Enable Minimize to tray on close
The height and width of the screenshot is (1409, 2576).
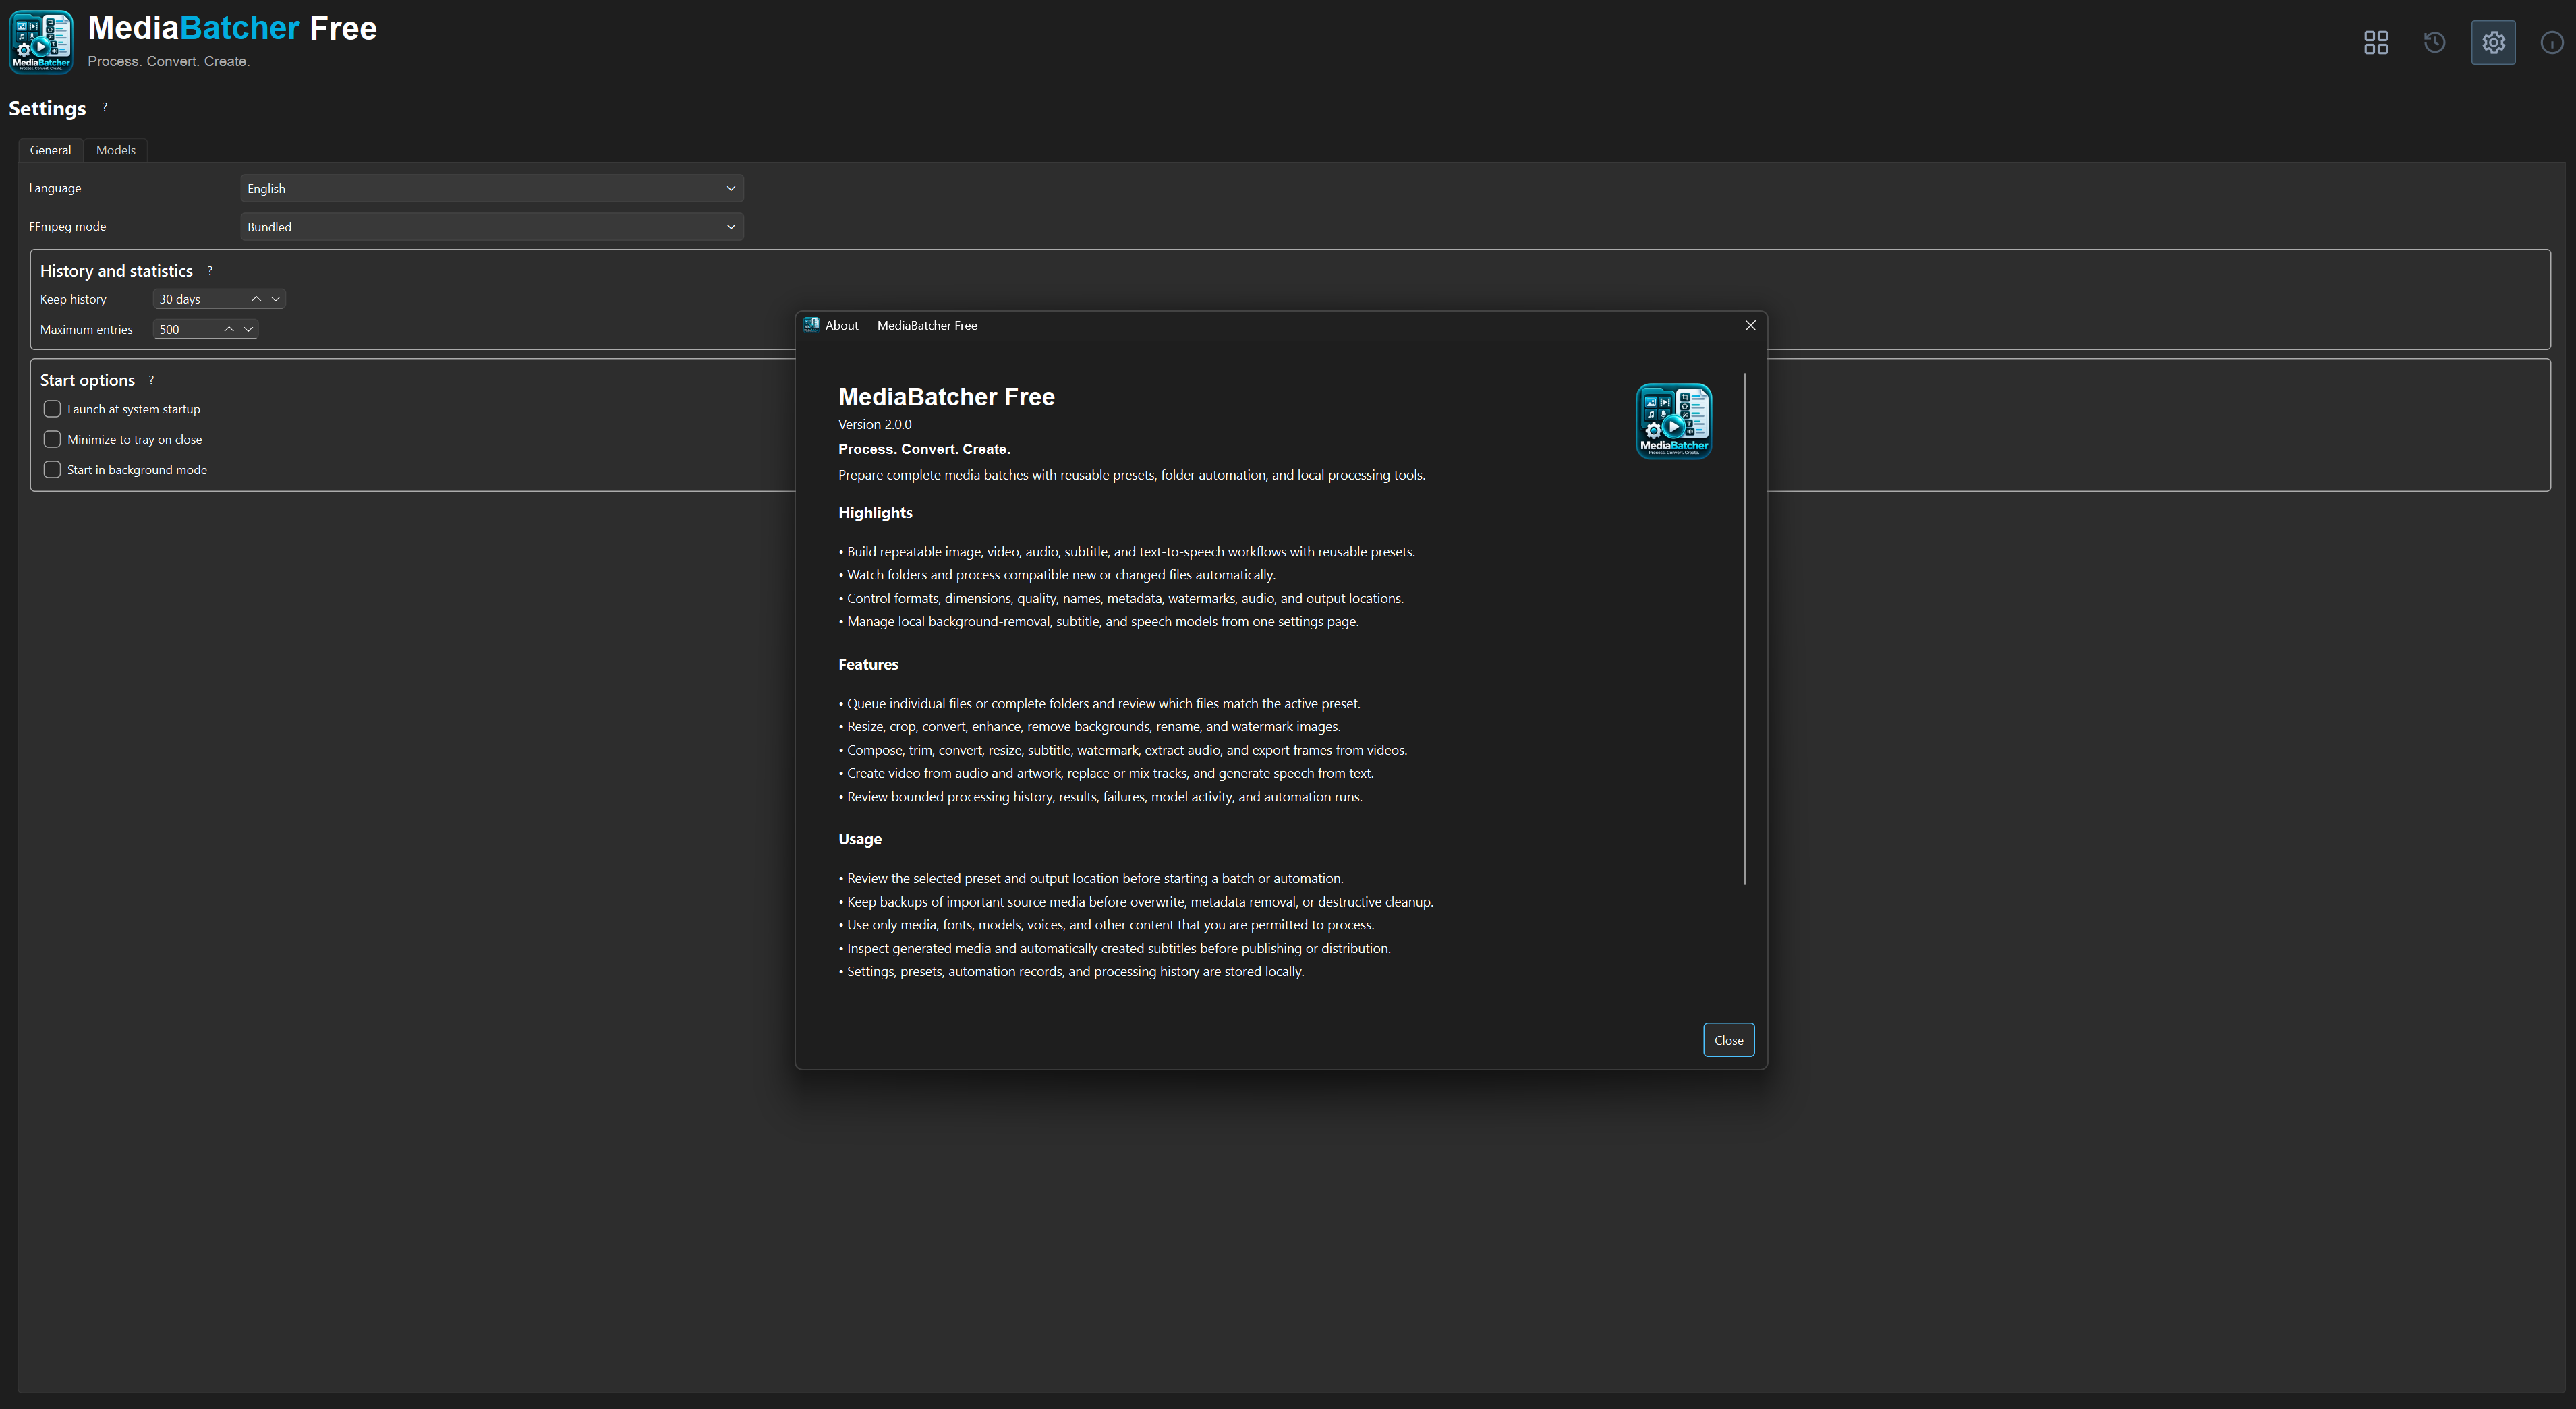click(52, 439)
